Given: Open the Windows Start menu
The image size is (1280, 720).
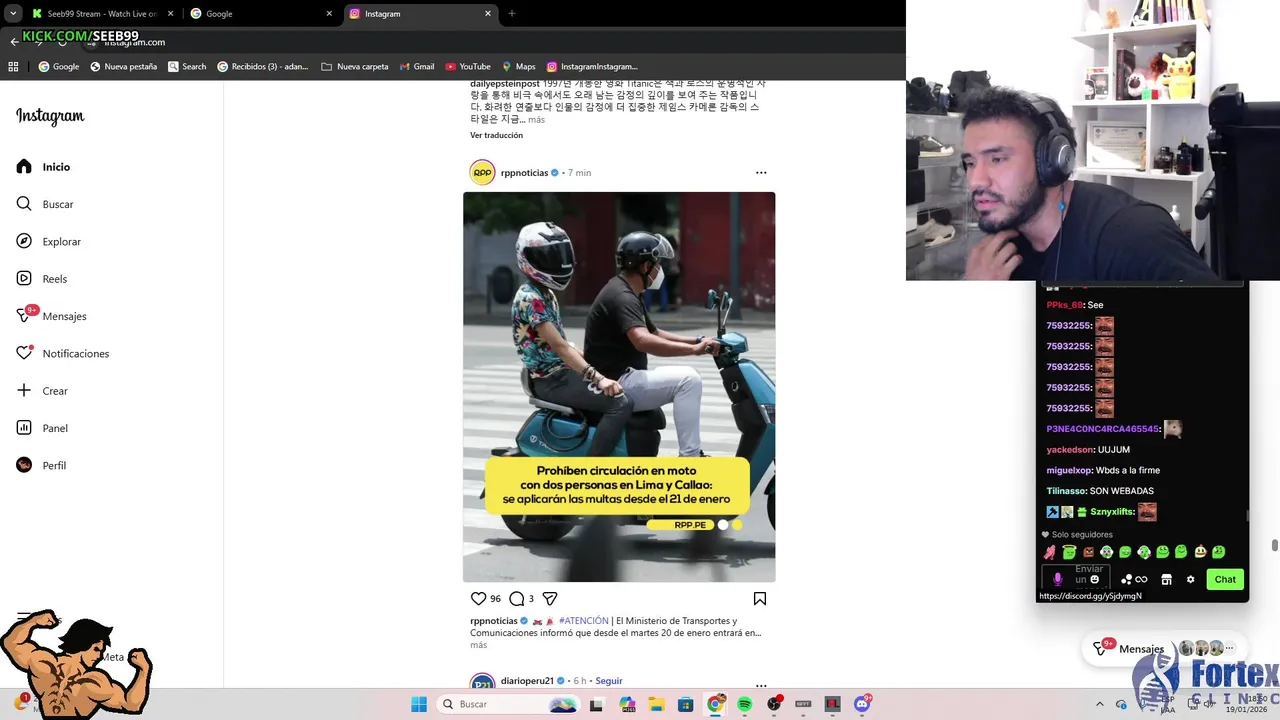Looking at the screenshot, I should [419, 704].
